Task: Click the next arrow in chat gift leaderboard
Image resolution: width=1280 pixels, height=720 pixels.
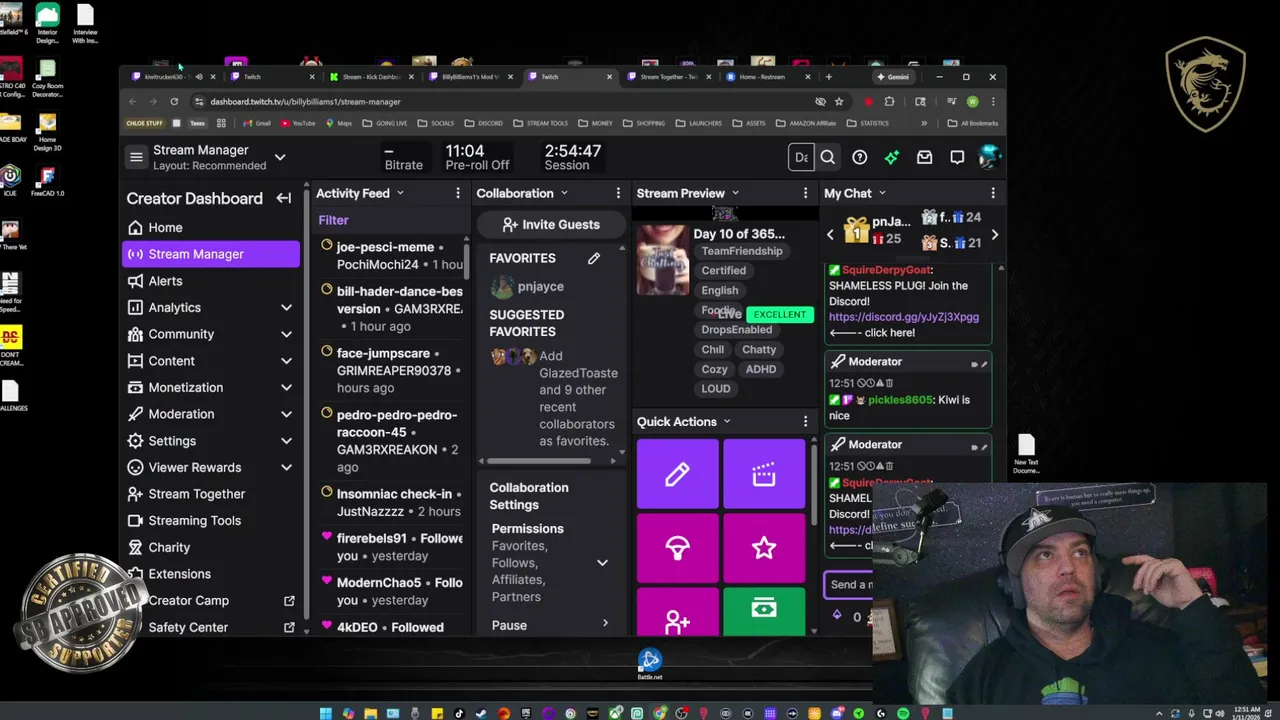Action: [994, 235]
